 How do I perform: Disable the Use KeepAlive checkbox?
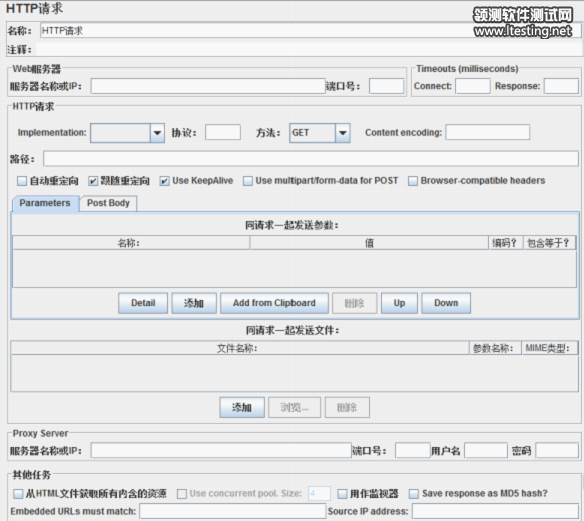[x=164, y=181]
